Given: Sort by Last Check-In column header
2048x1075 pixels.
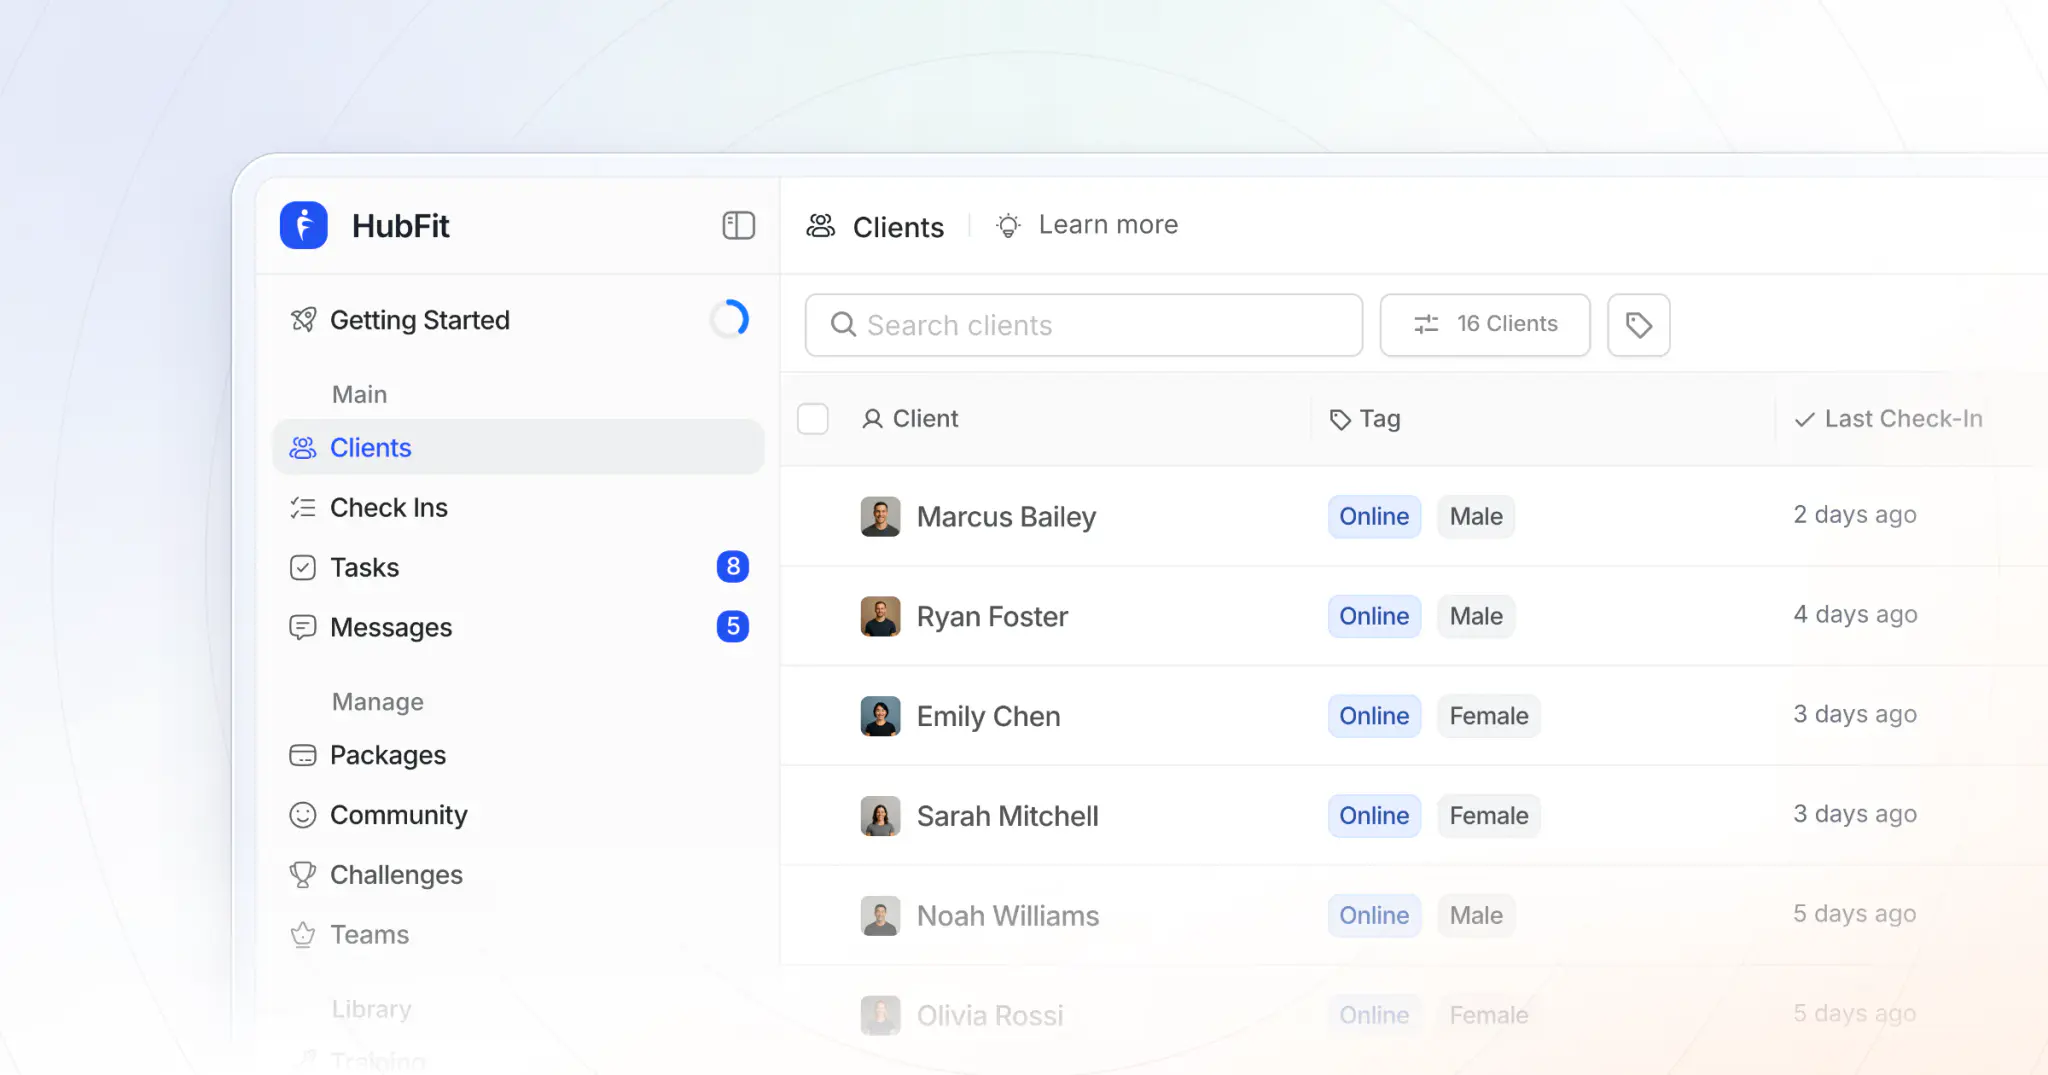Looking at the screenshot, I should coord(1888,419).
